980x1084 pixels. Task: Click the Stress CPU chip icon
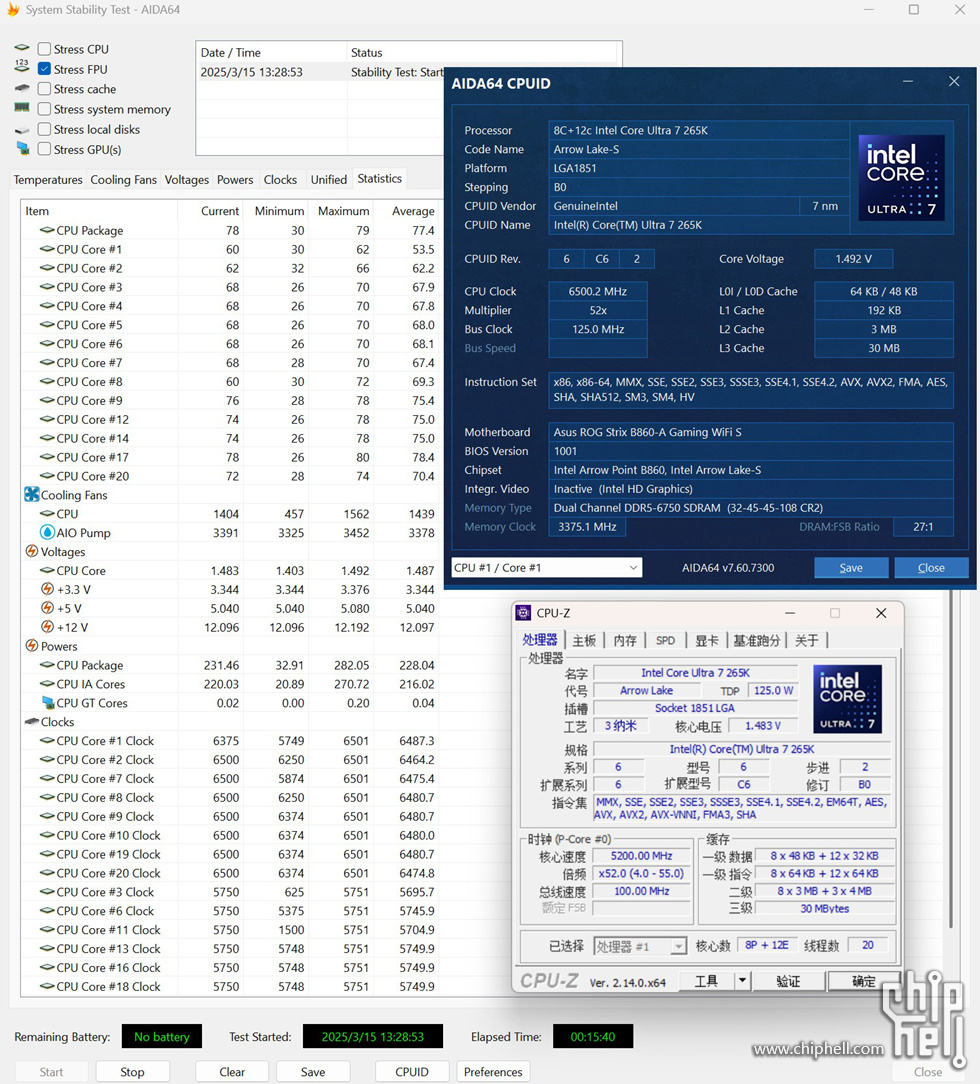click(x=22, y=48)
